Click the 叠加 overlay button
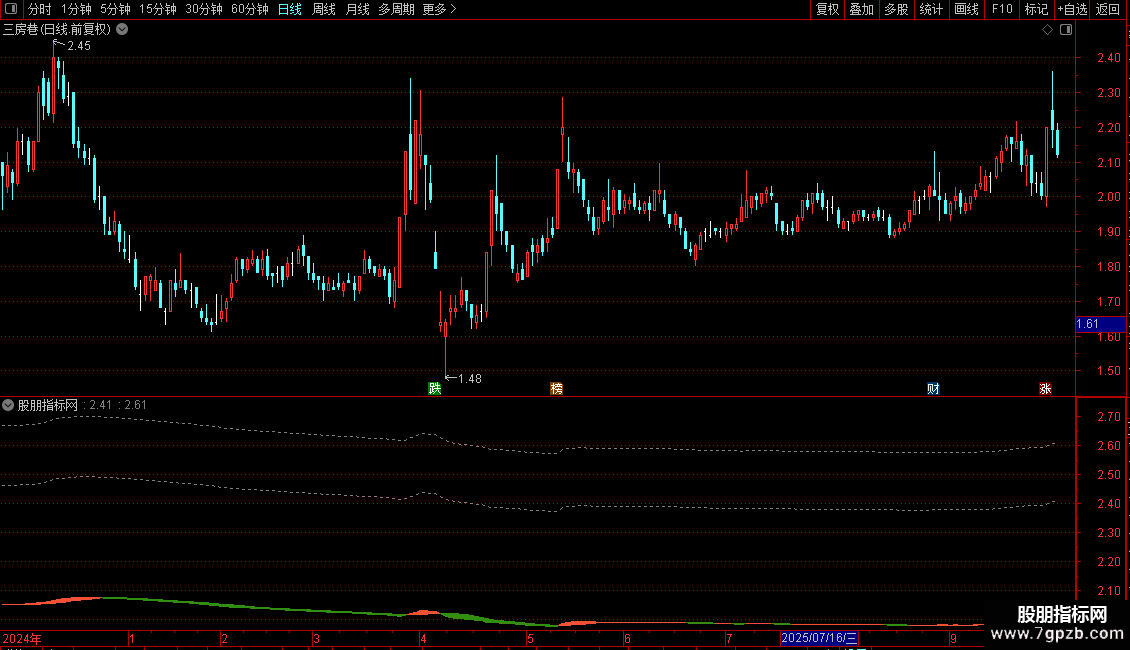Screen dimensions: 1130x650 862,9
